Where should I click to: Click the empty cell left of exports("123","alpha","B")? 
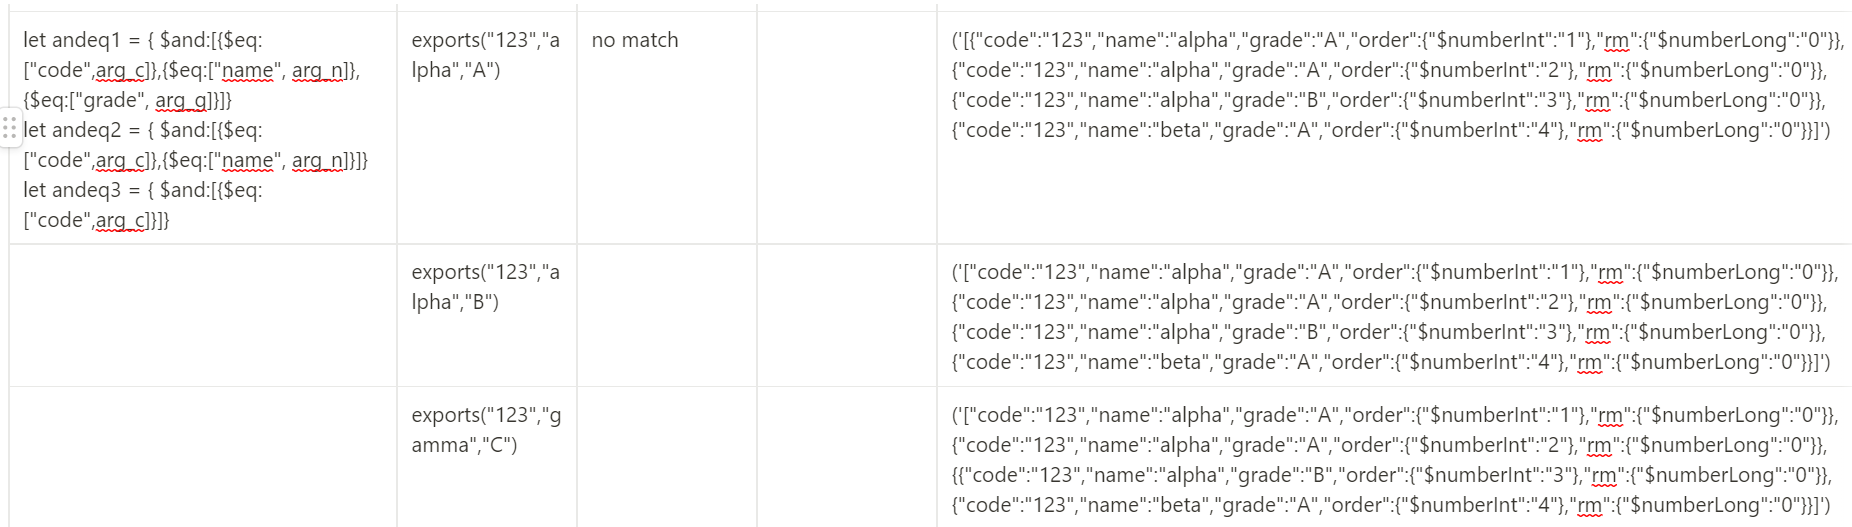pyautogui.click(x=203, y=316)
